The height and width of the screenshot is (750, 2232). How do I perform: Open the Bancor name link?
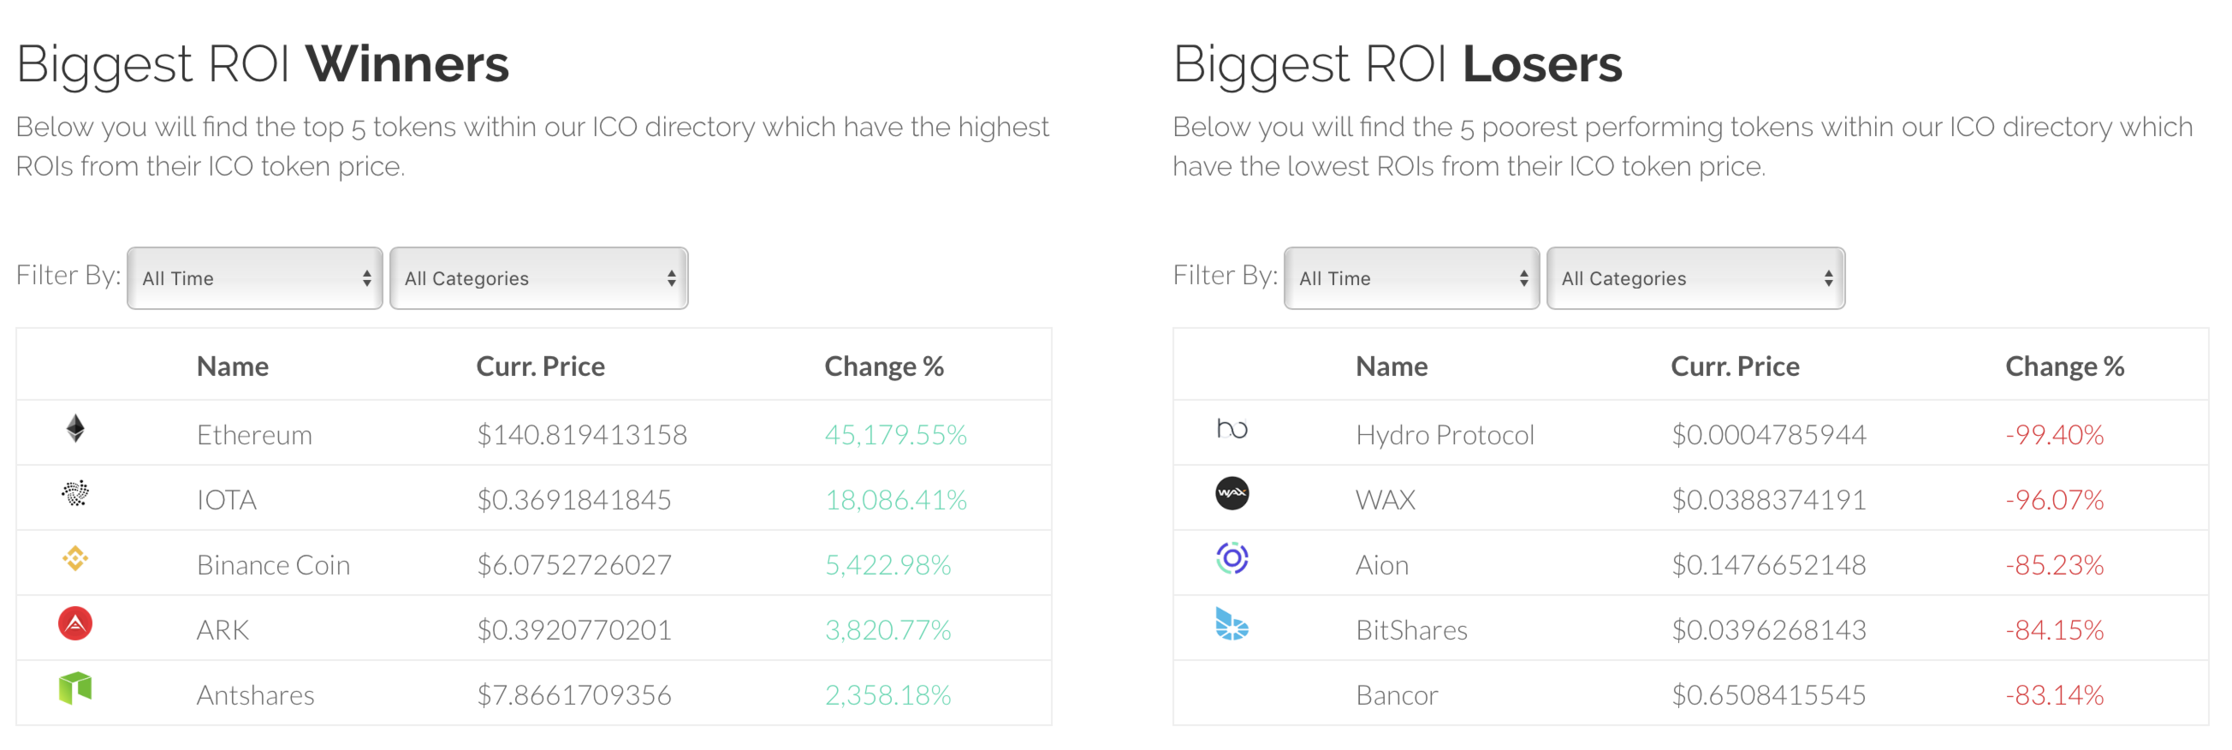pyautogui.click(x=1397, y=695)
